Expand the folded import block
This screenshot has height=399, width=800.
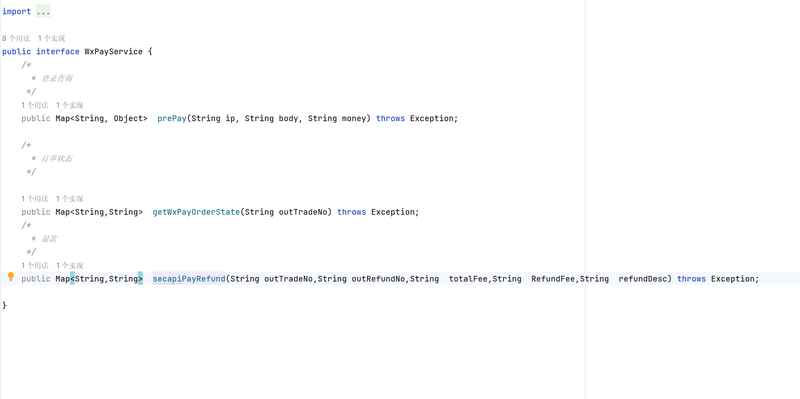pyautogui.click(x=43, y=12)
